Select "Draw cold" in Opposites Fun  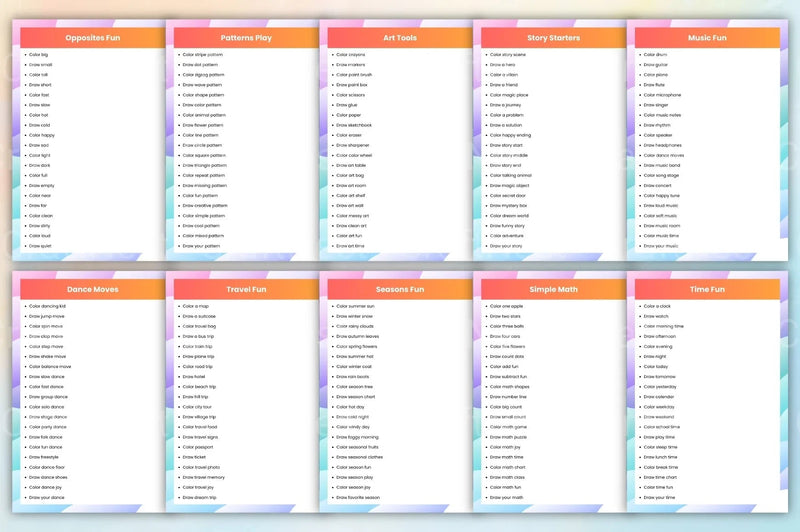click(x=39, y=125)
